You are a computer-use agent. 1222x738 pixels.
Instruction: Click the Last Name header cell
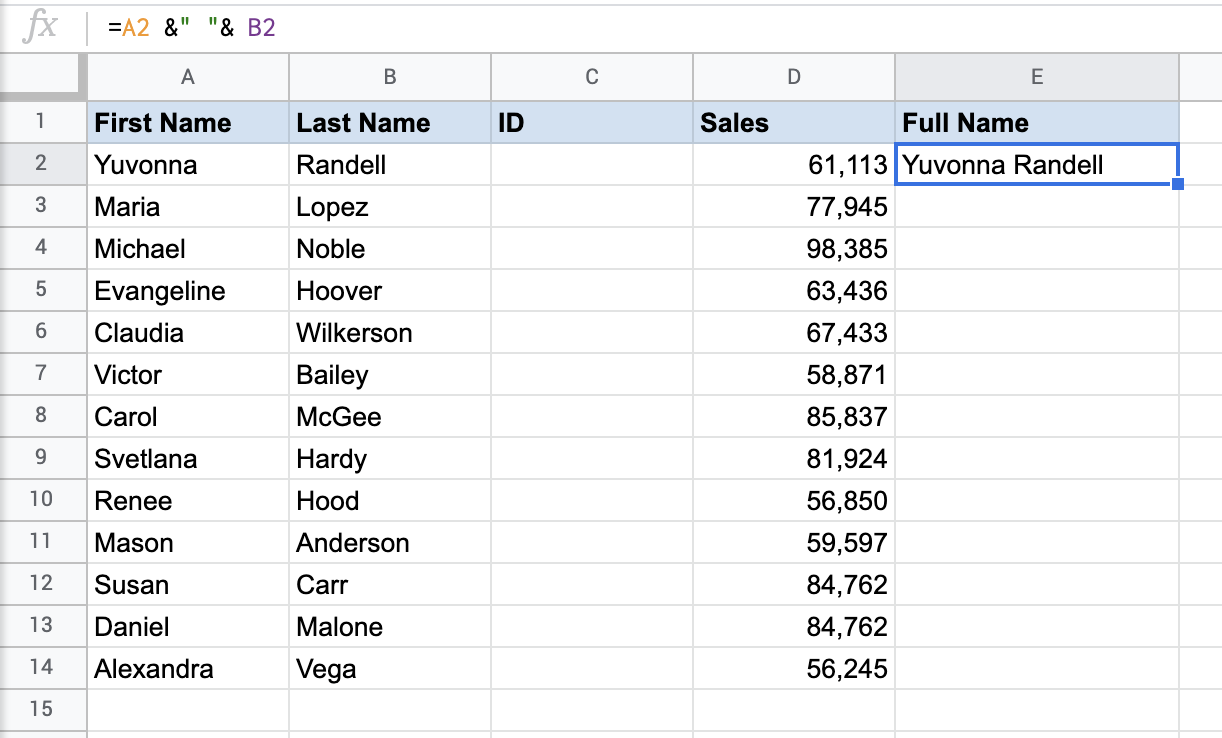click(390, 122)
